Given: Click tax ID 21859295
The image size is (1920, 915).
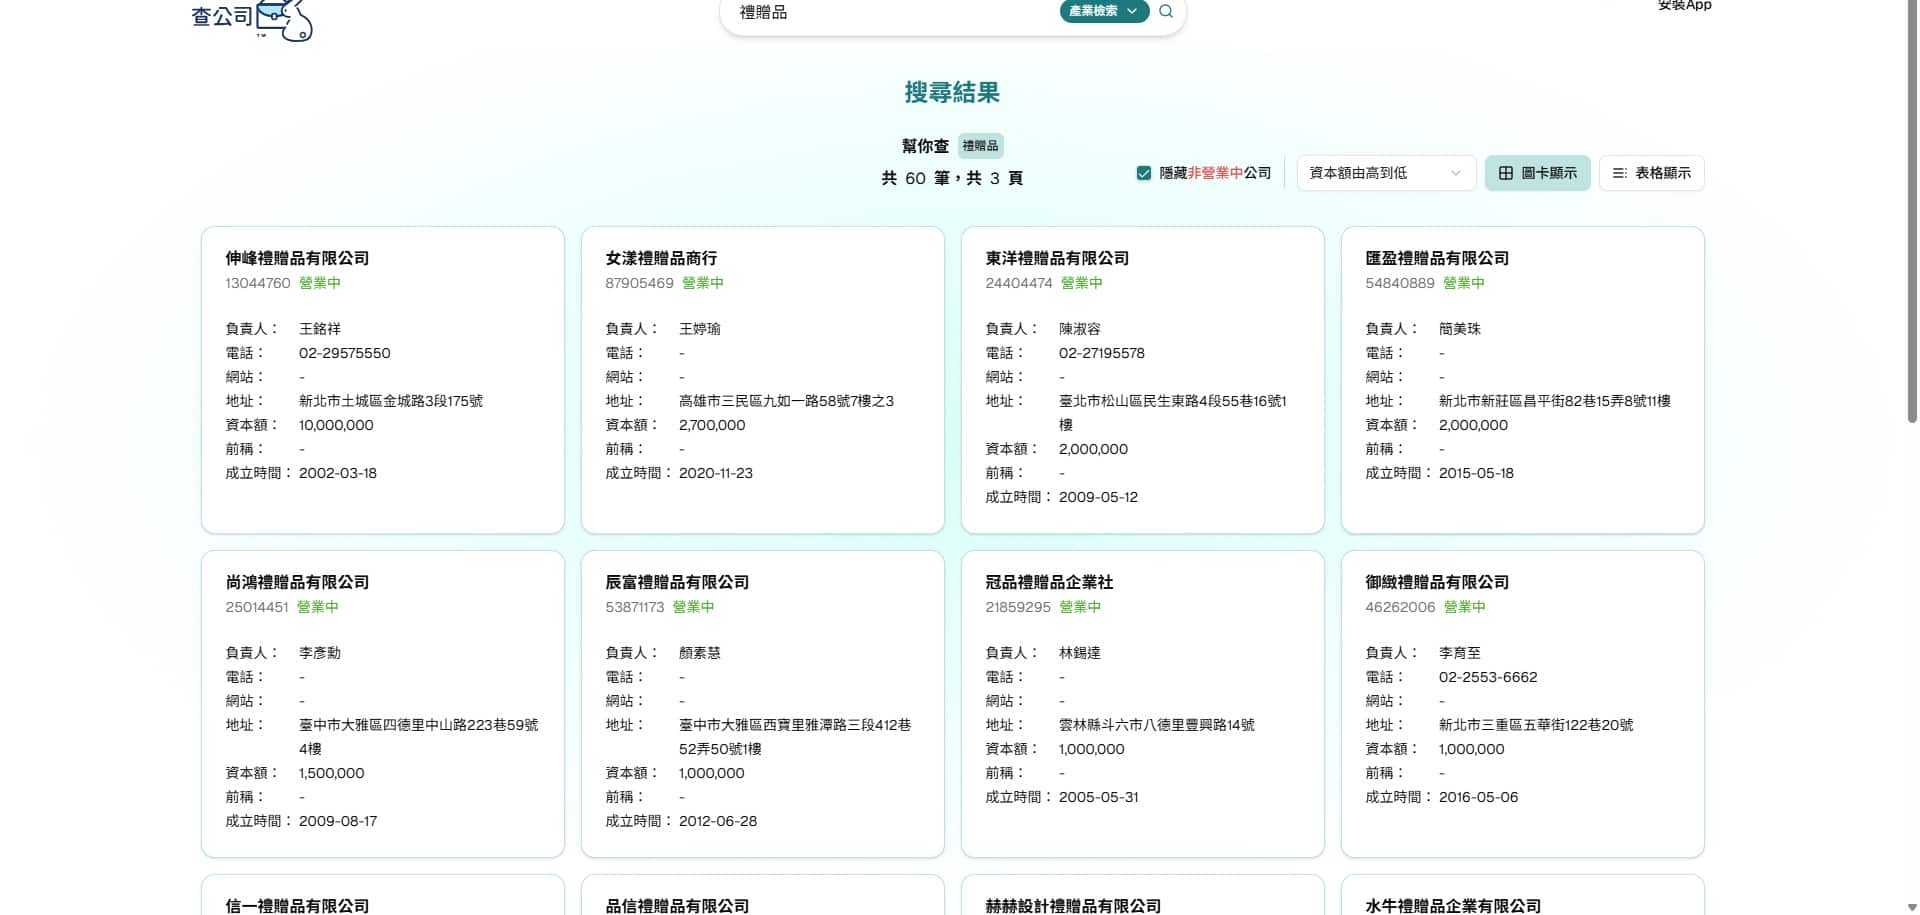Looking at the screenshot, I should pos(1018,607).
